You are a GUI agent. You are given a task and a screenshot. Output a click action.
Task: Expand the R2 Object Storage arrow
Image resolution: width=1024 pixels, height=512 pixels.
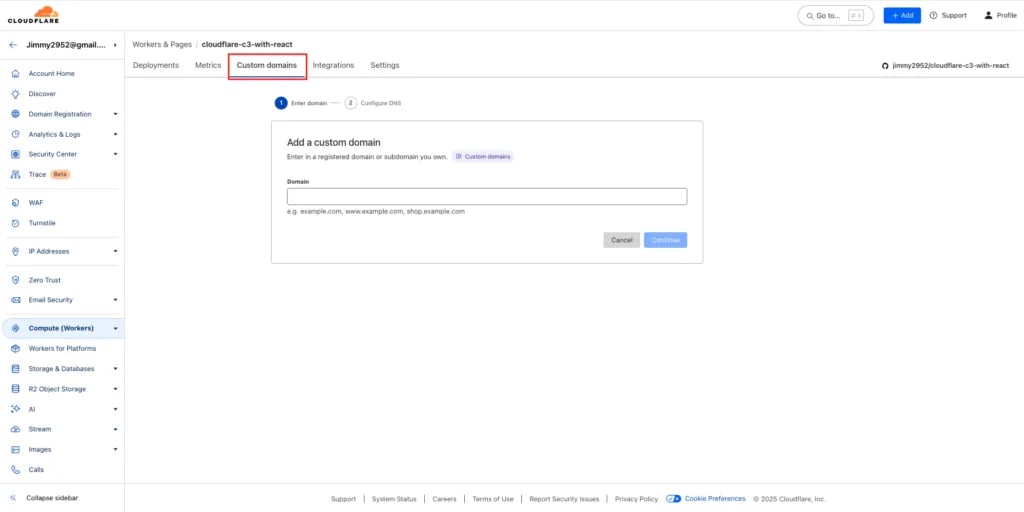pyautogui.click(x=116, y=389)
